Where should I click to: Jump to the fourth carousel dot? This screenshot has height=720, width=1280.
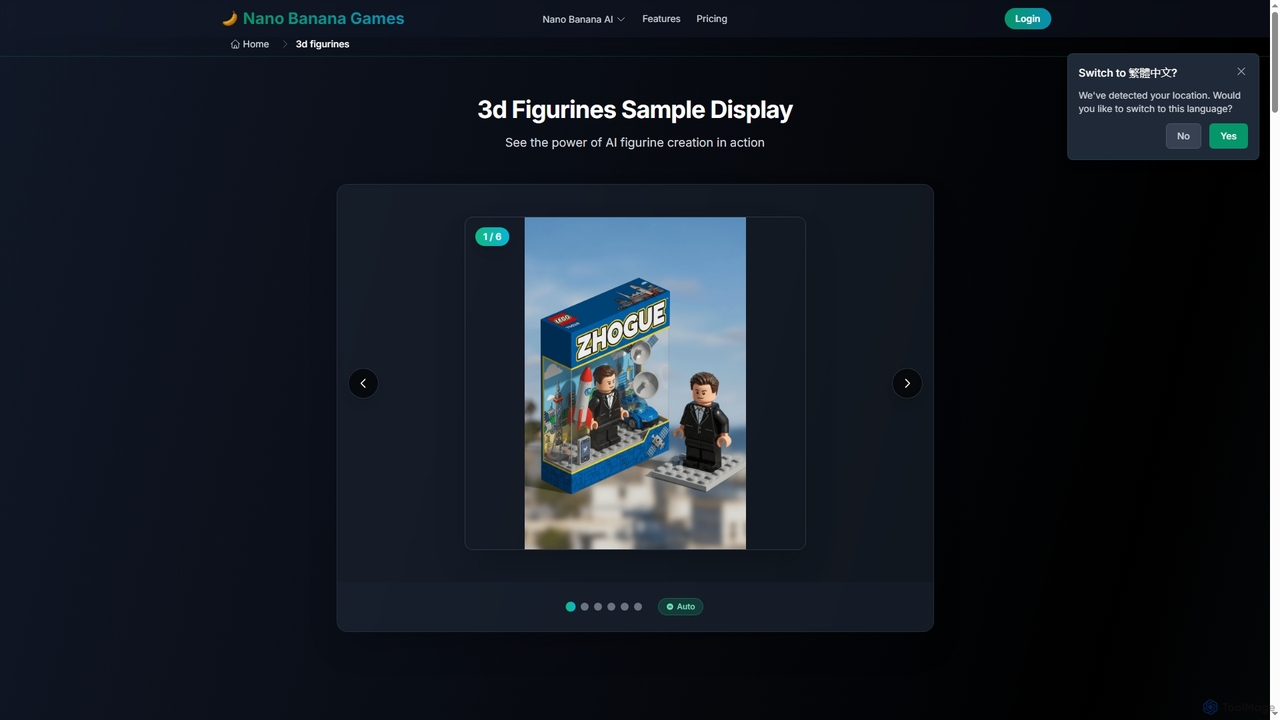click(x=611, y=606)
